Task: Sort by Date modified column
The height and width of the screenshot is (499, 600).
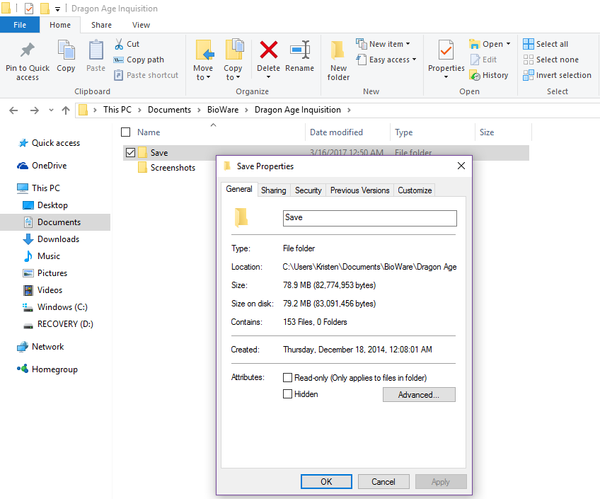Action: tap(336, 132)
